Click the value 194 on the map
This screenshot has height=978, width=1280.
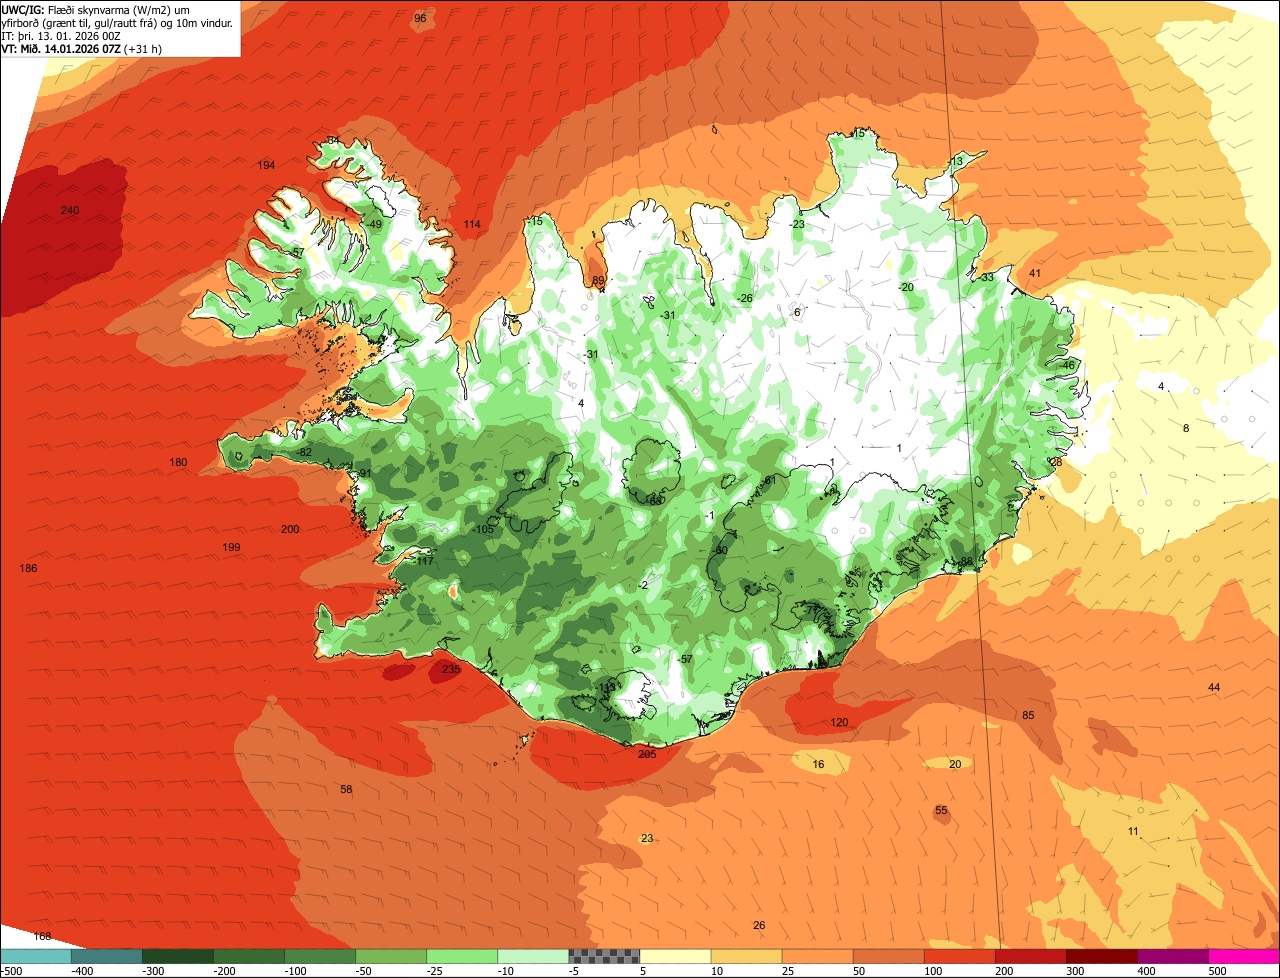coord(266,165)
